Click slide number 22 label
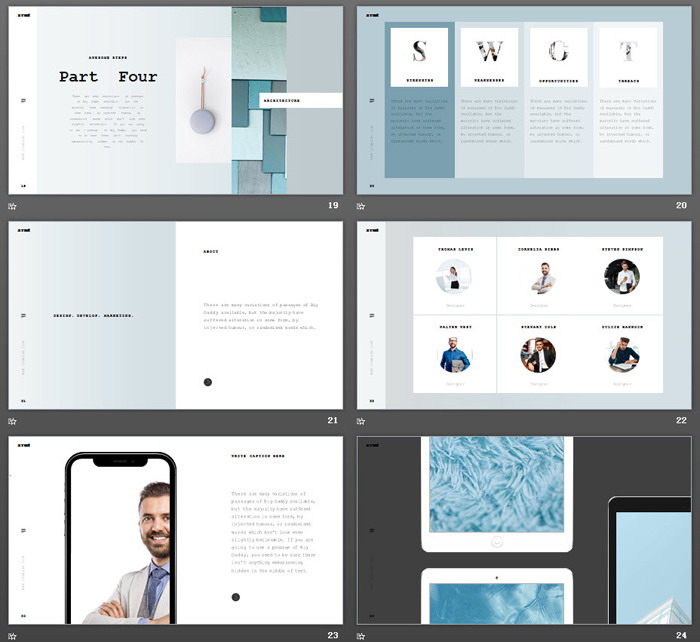Image resolution: width=700 pixels, height=642 pixels. [681, 421]
